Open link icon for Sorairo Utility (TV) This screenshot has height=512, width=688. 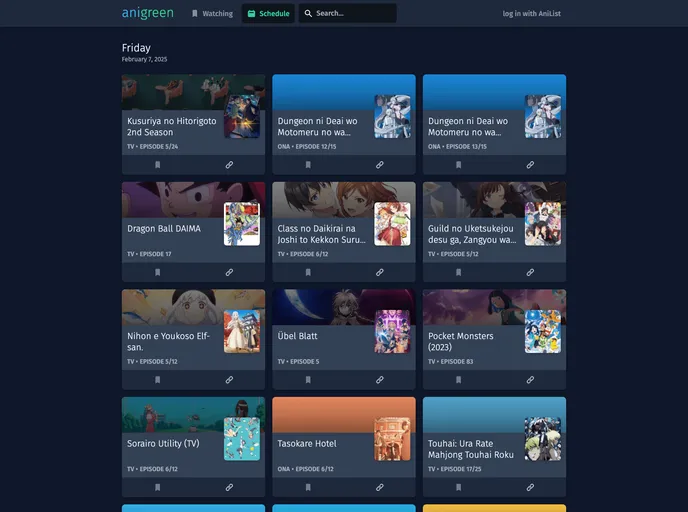coord(229,487)
